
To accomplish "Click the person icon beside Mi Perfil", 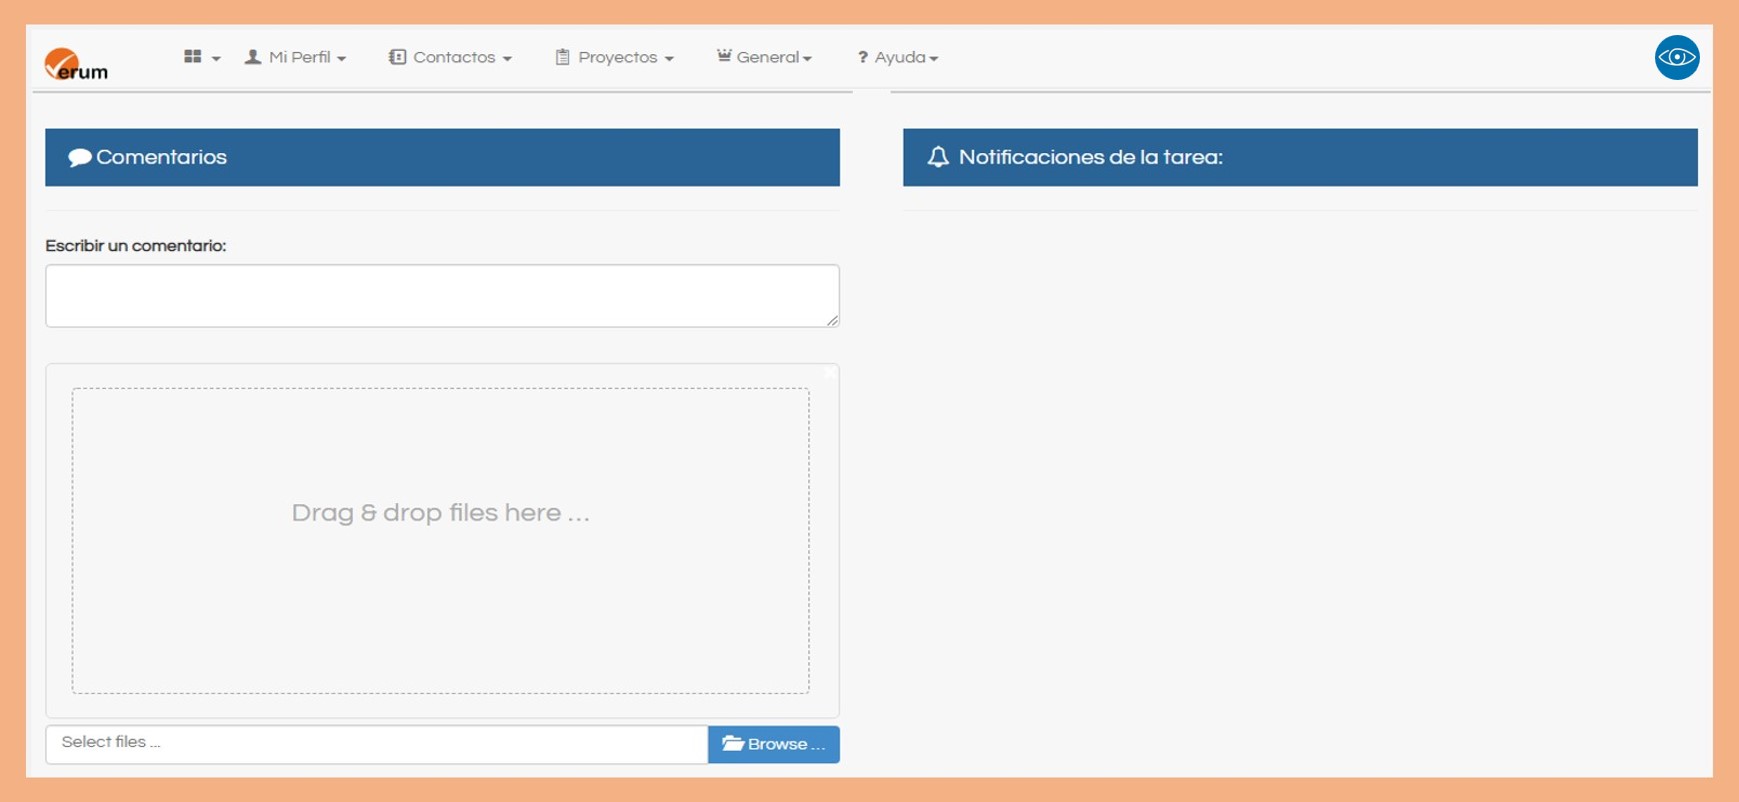I will (253, 57).
